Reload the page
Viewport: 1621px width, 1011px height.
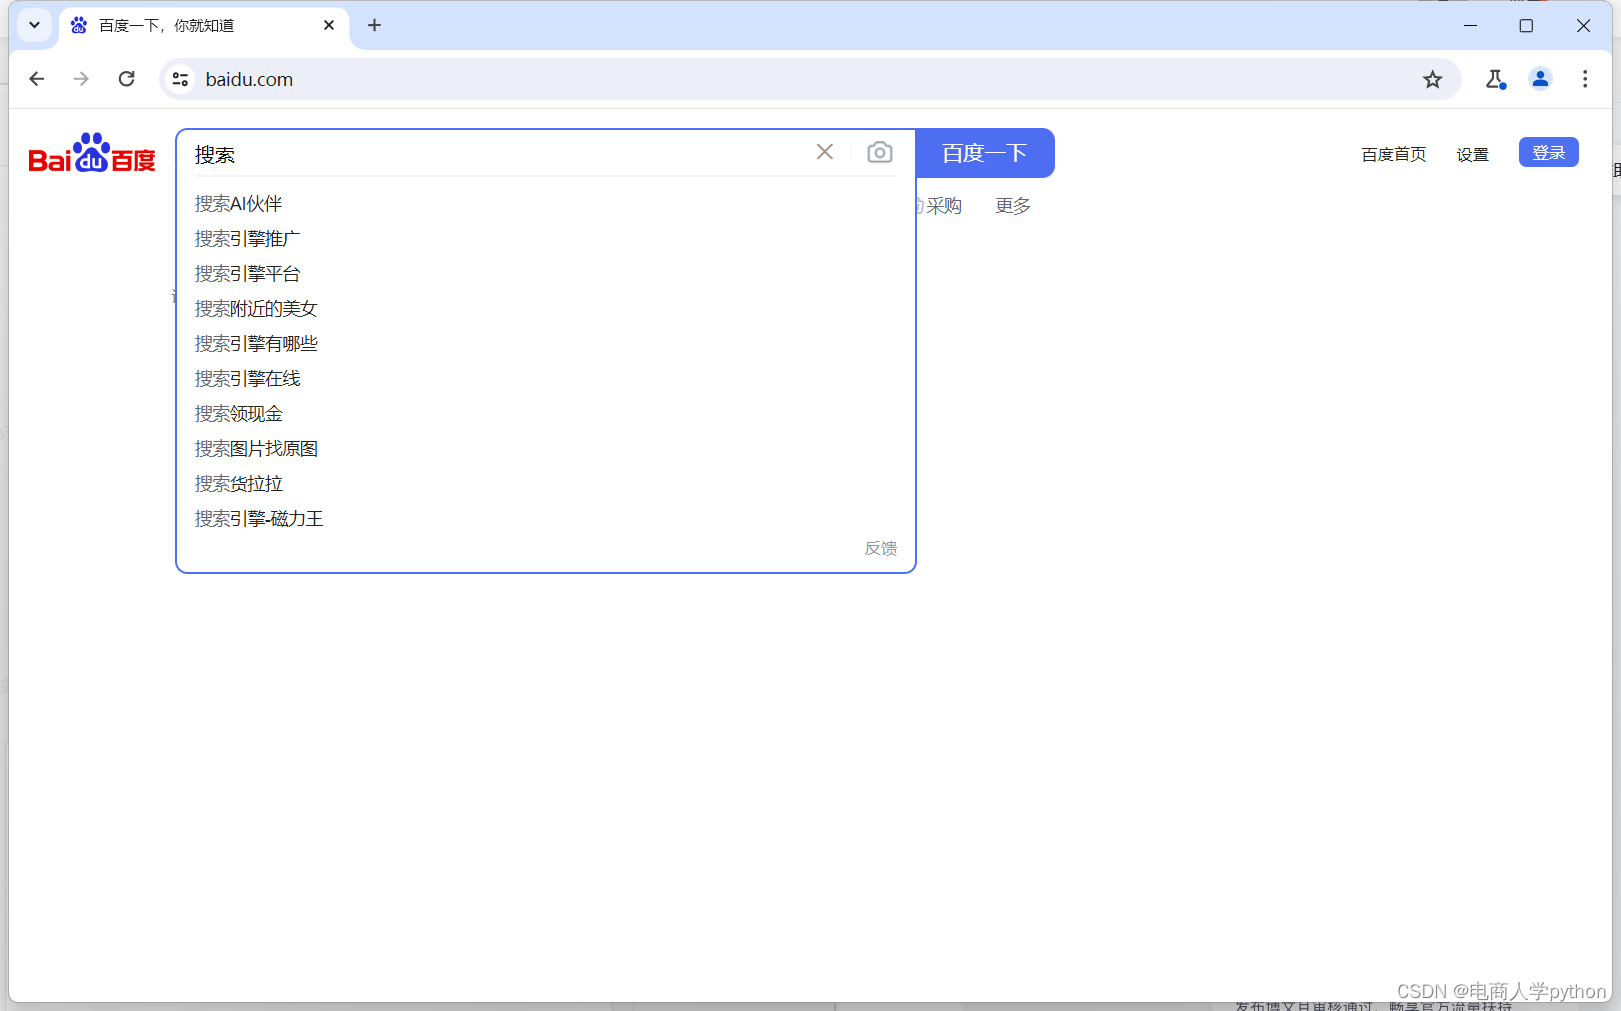pos(127,79)
